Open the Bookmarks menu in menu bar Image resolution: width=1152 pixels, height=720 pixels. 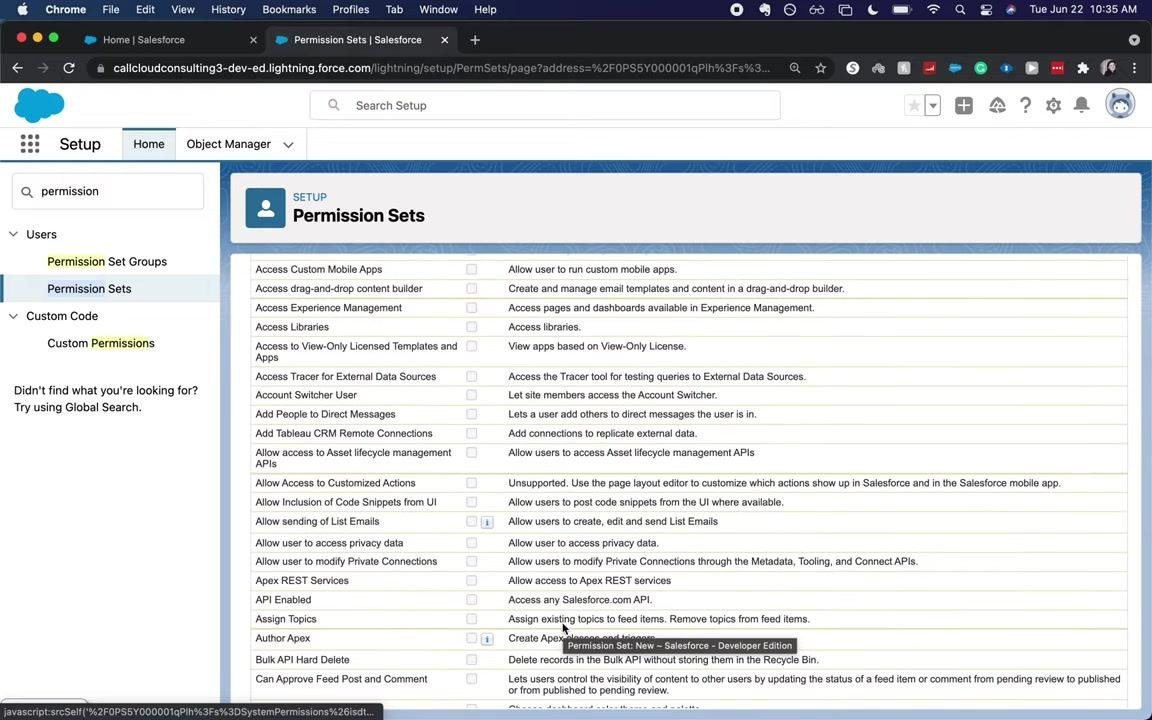click(x=289, y=10)
